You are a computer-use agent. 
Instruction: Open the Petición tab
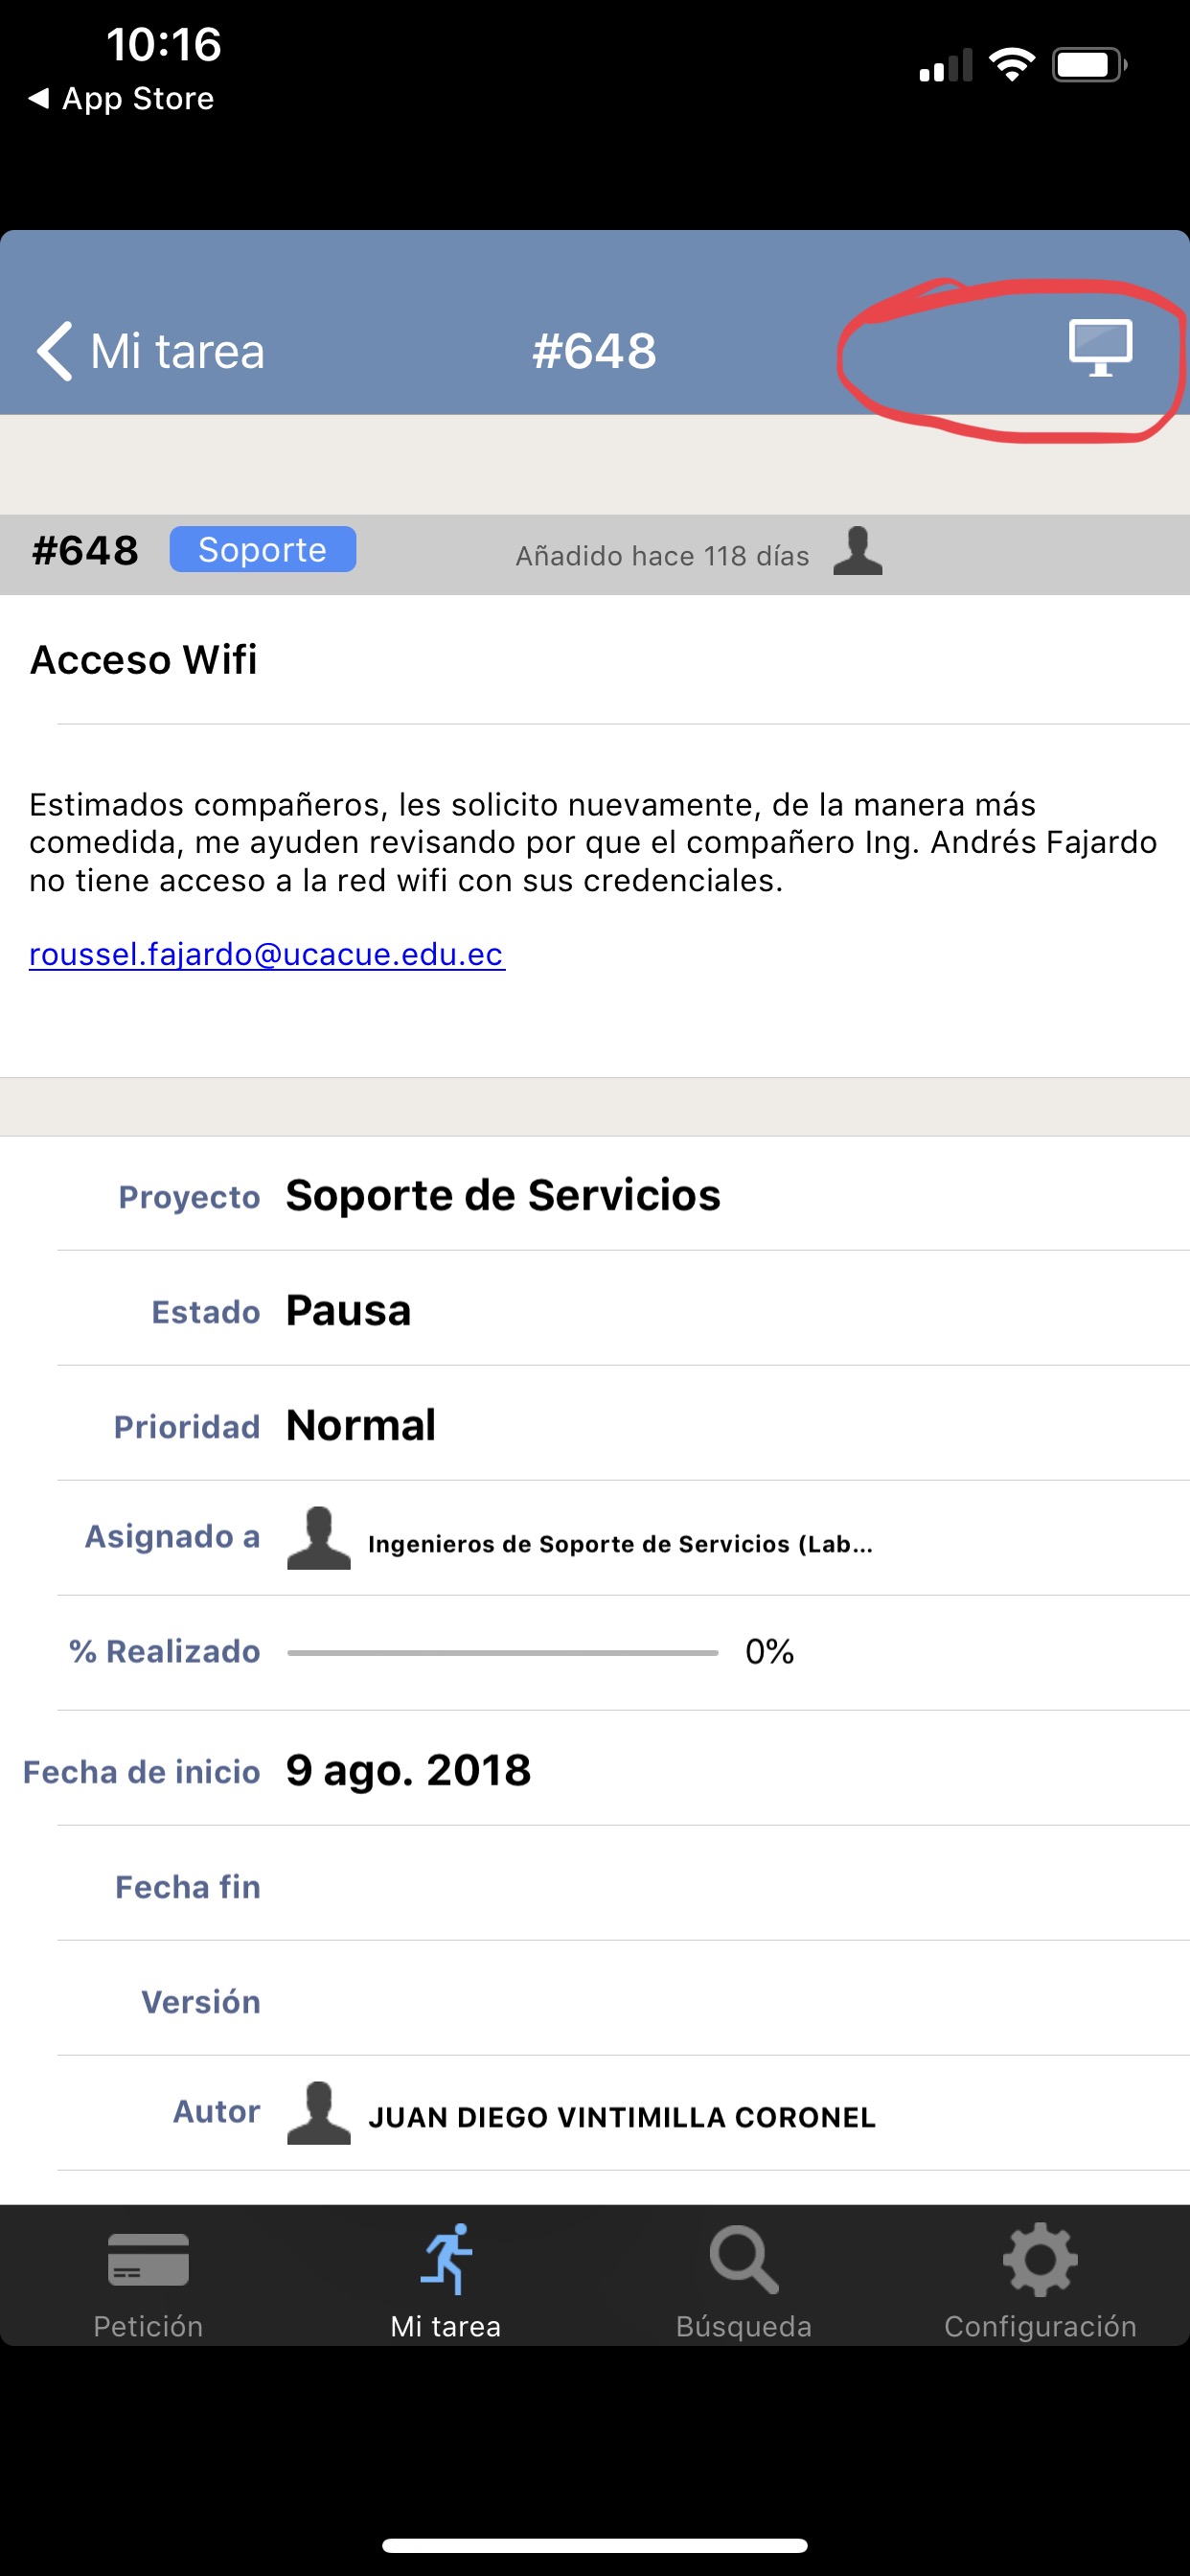pyautogui.click(x=148, y=2280)
